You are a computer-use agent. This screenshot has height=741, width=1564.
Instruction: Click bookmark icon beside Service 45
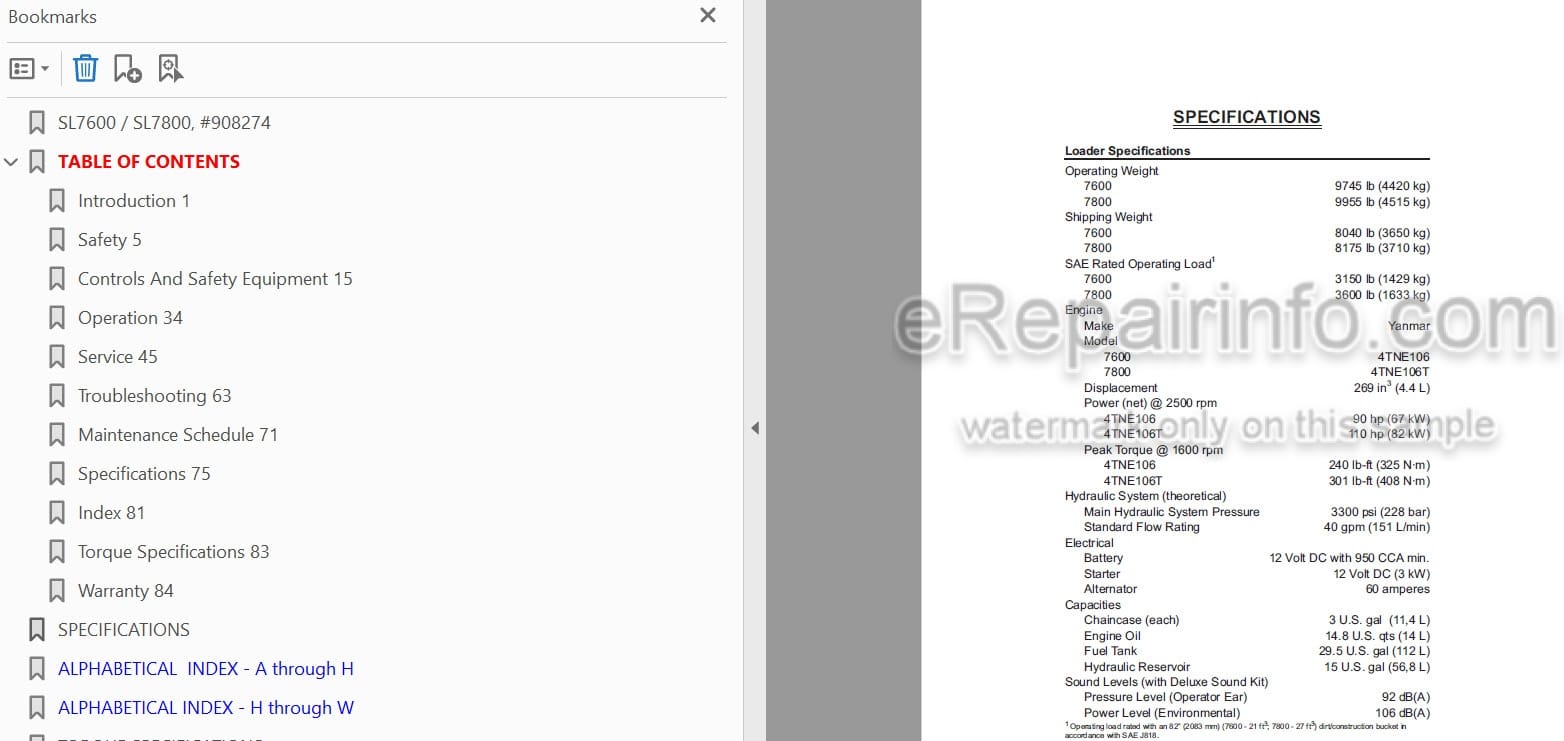pyautogui.click(x=57, y=357)
